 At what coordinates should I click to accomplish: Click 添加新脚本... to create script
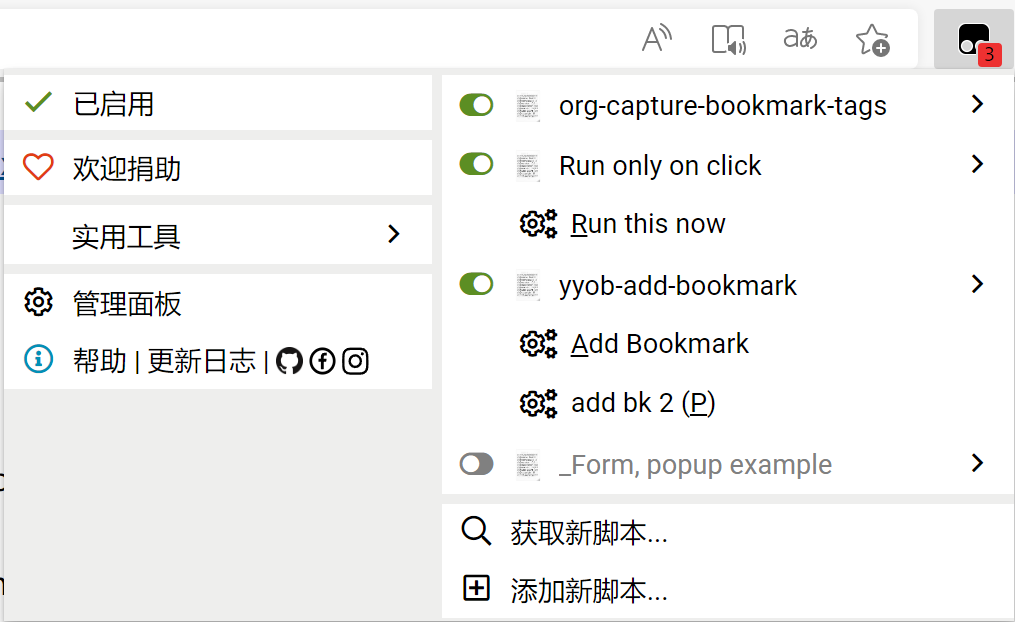(x=588, y=590)
